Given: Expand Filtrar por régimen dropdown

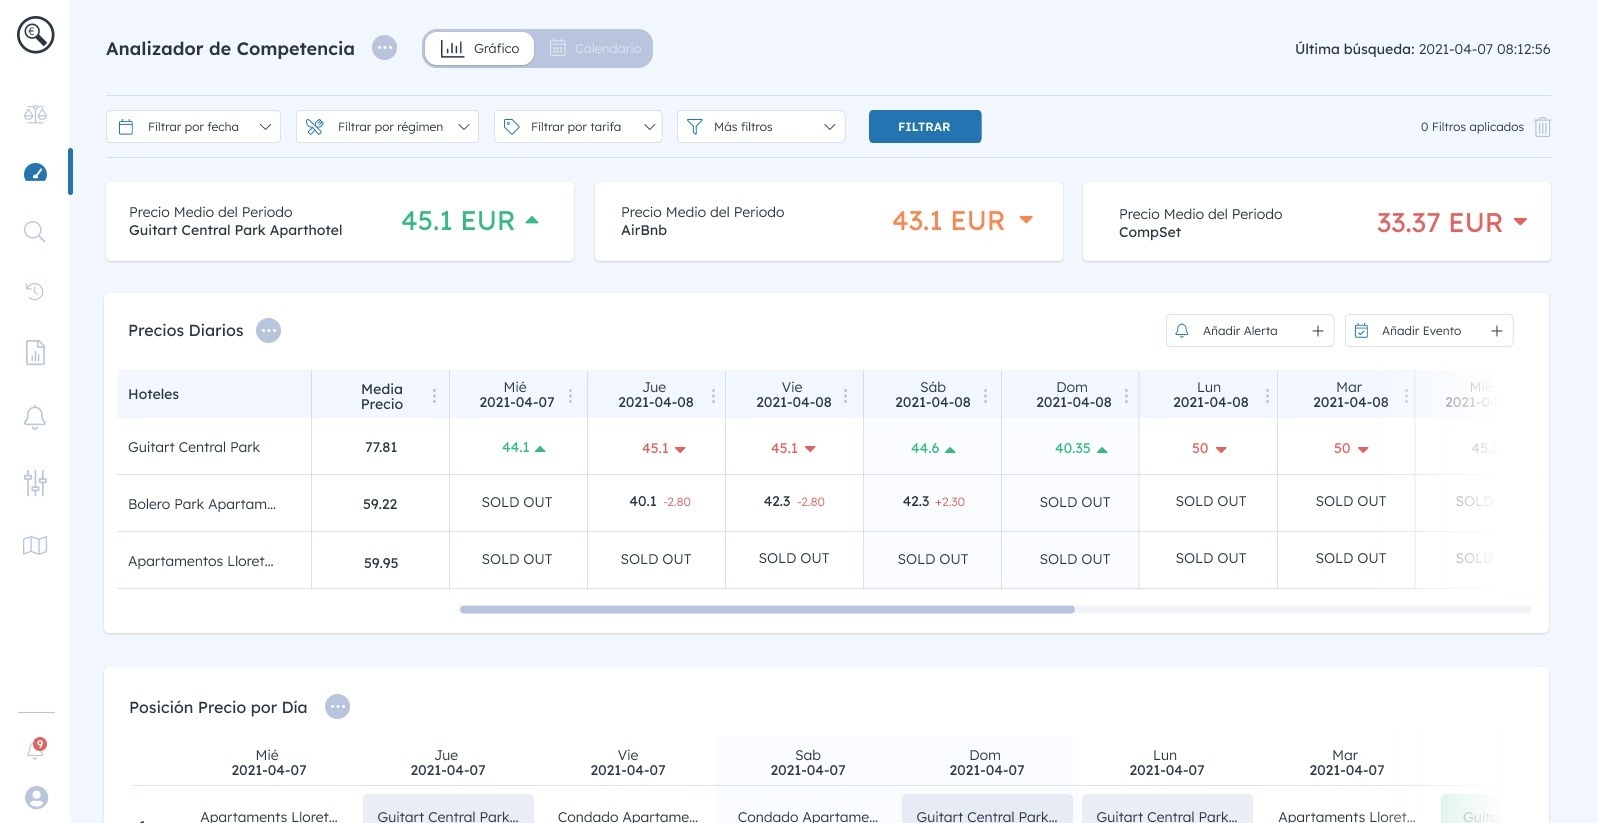Looking at the screenshot, I should click(387, 127).
